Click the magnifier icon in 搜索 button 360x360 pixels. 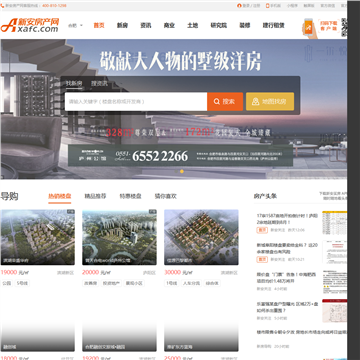click(217, 102)
